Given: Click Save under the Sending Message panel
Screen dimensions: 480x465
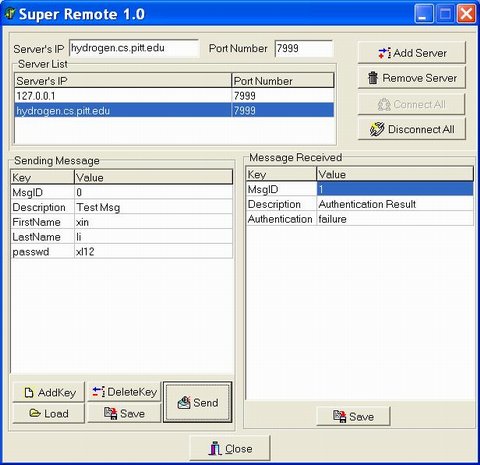Looking at the screenshot, I should click(x=124, y=413).
